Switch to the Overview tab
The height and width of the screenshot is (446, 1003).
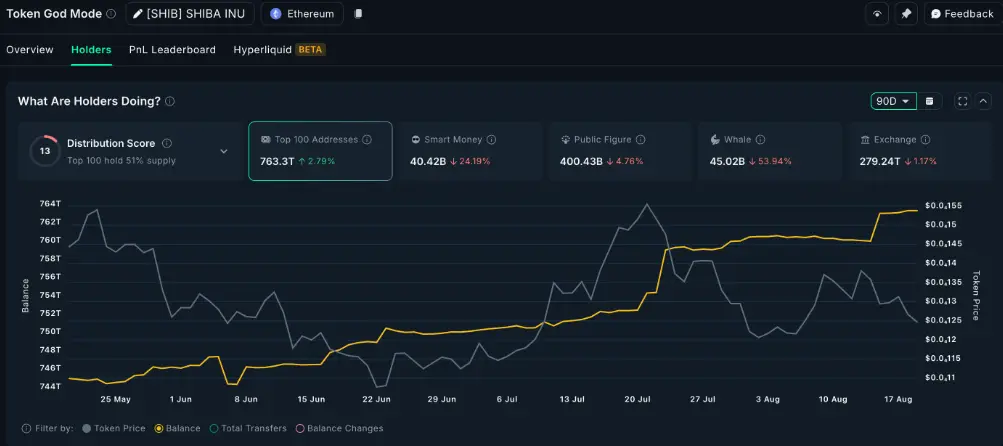(x=30, y=49)
